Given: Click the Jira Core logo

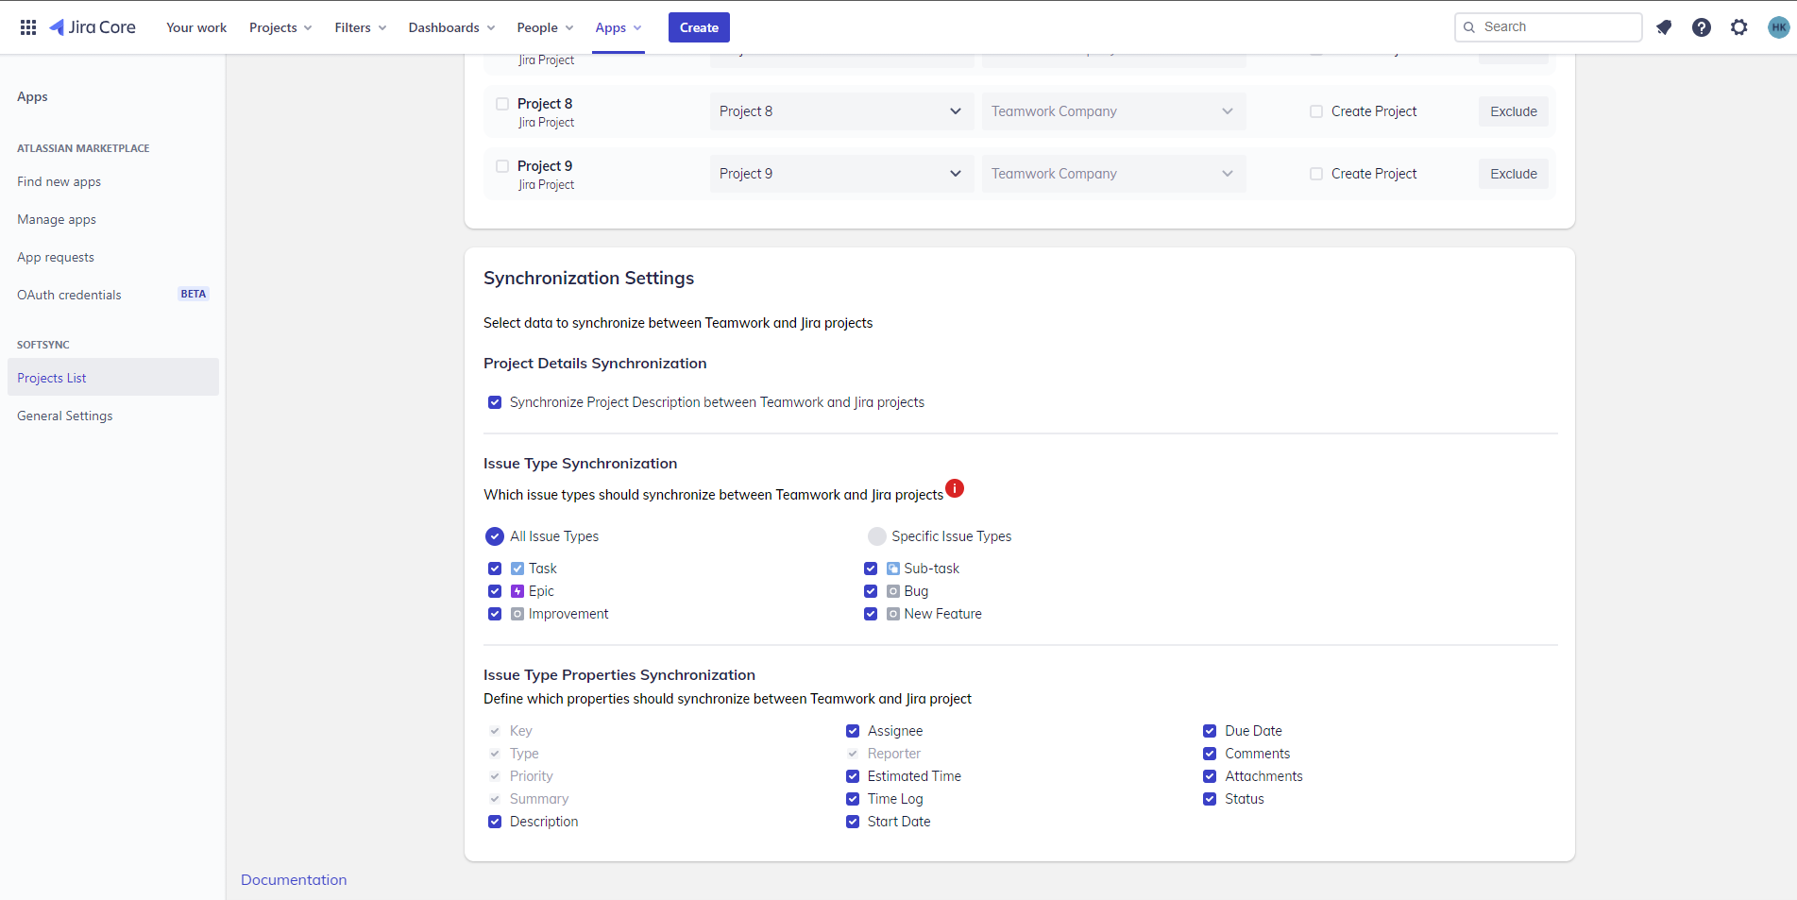Looking at the screenshot, I should pos(93,27).
